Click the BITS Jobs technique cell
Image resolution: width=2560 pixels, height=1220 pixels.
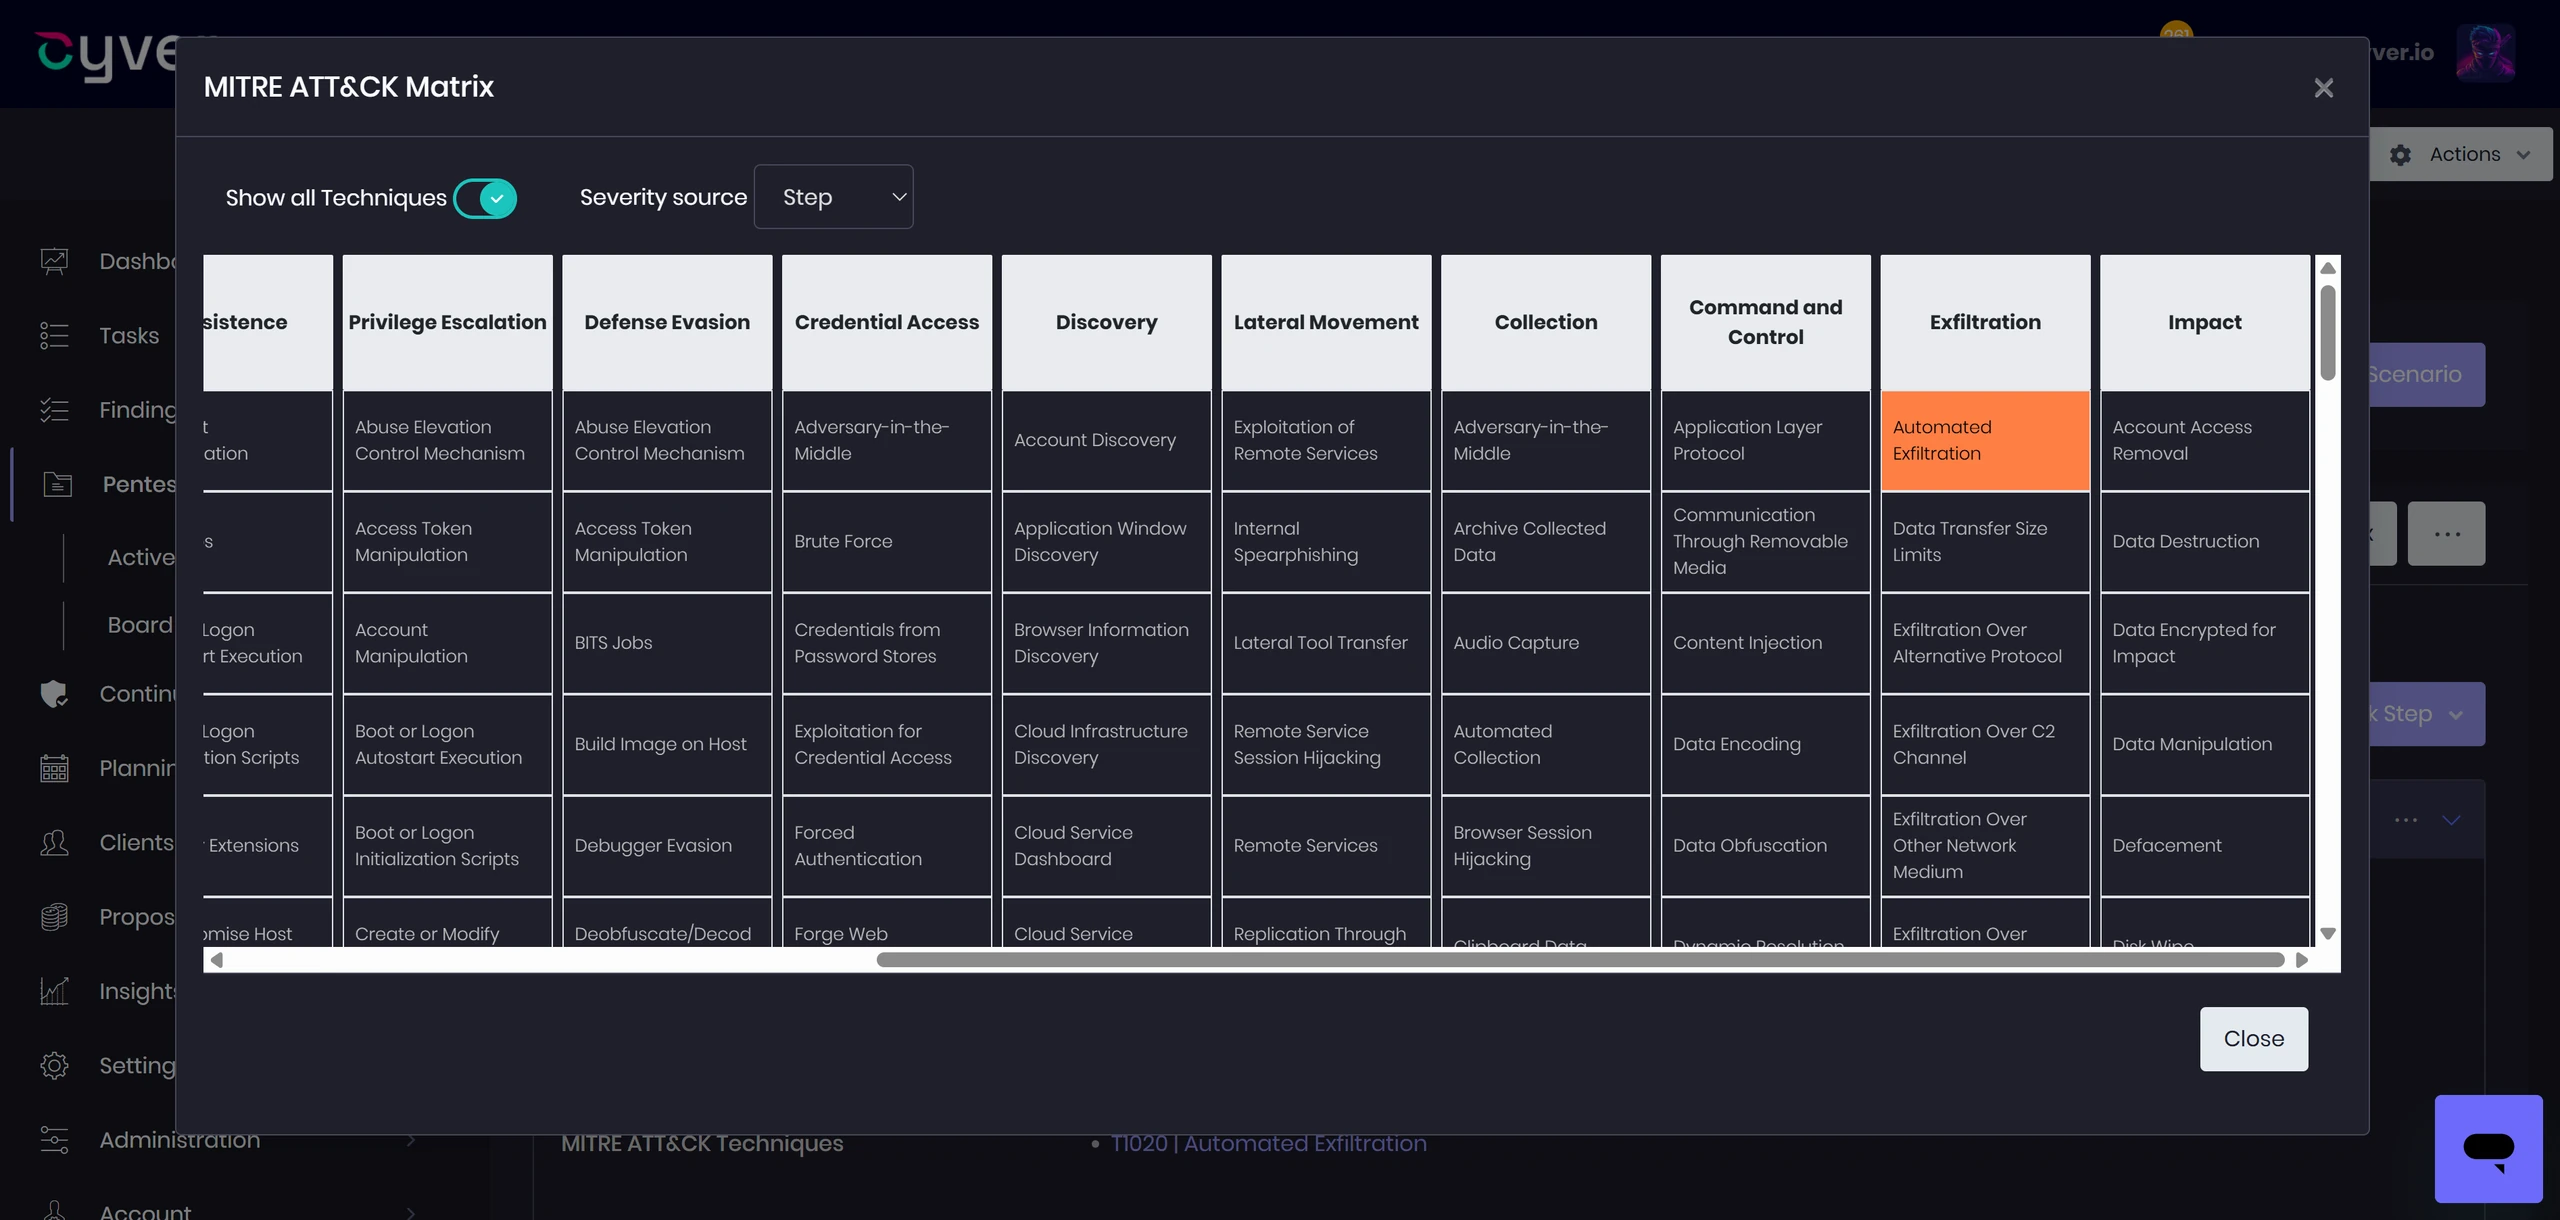[667, 643]
